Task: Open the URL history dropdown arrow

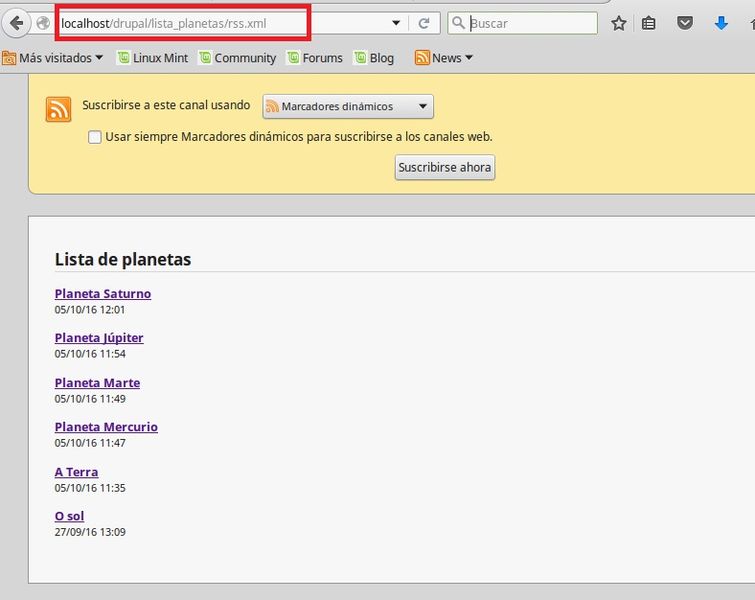Action: 396,23
